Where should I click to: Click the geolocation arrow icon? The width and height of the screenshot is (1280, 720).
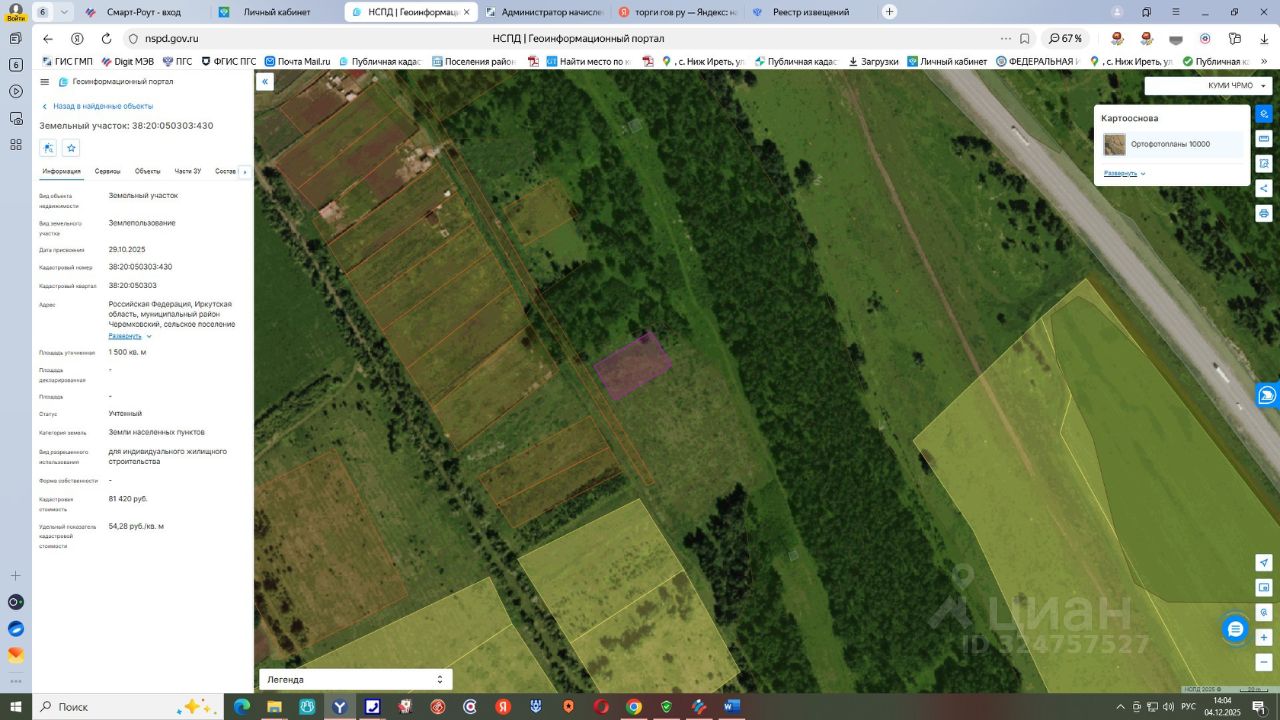click(1264, 563)
